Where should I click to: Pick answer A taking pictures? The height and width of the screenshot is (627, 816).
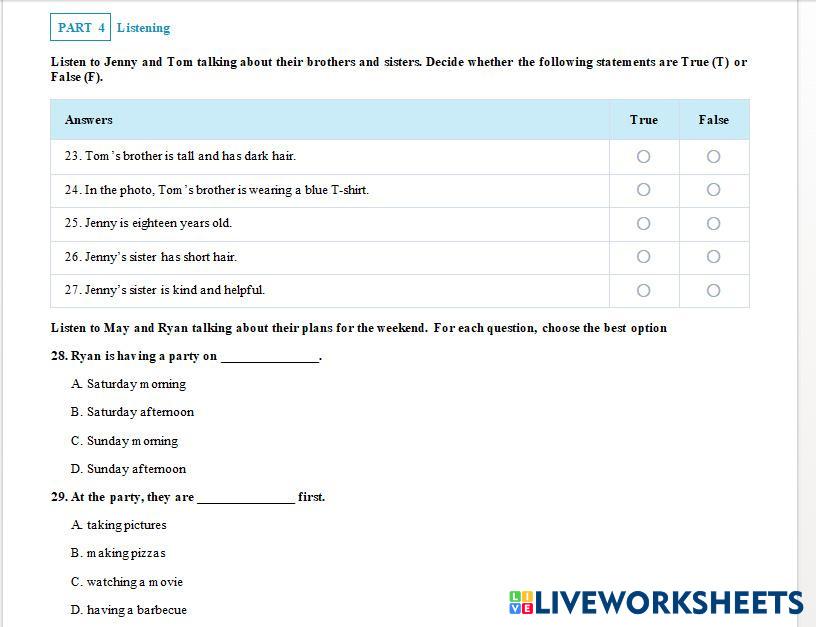pyautogui.click(x=119, y=525)
